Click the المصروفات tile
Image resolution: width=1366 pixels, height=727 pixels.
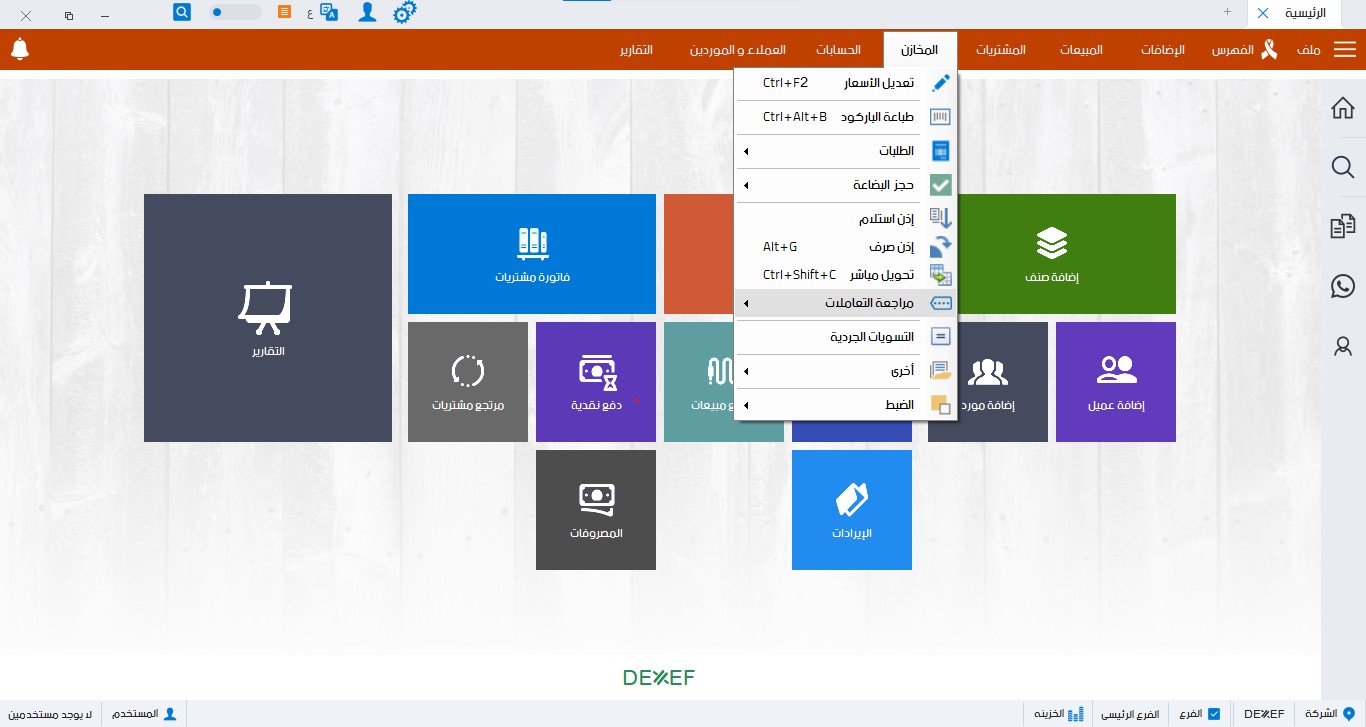[596, 510]
